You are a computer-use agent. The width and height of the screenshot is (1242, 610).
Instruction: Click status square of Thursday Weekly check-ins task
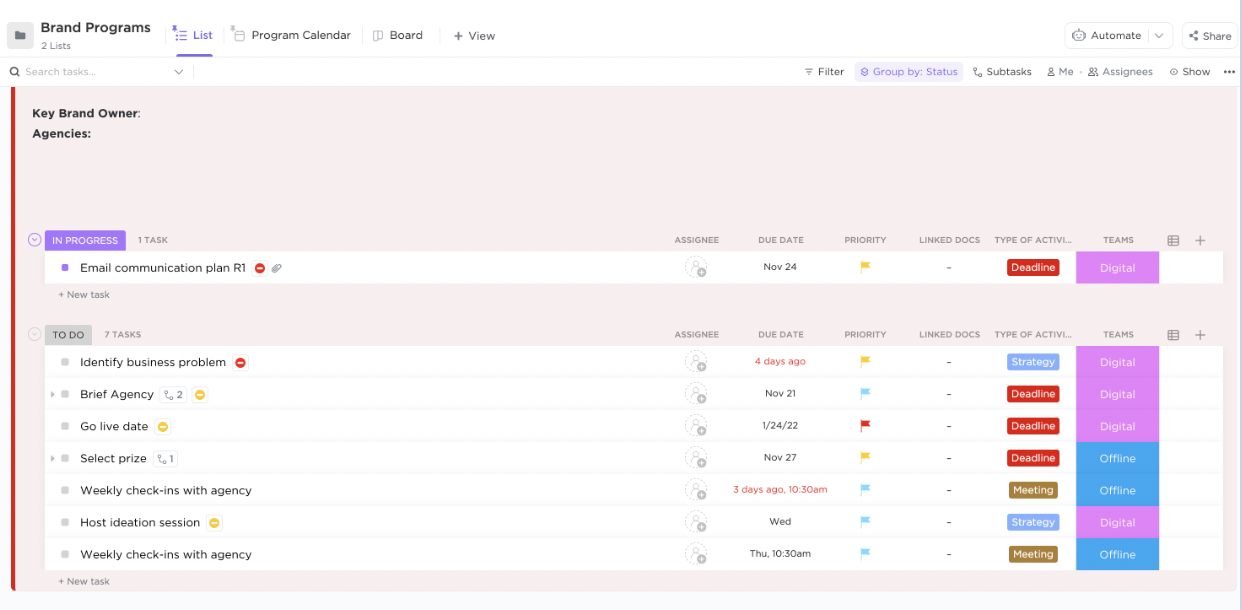coord(65,554)
